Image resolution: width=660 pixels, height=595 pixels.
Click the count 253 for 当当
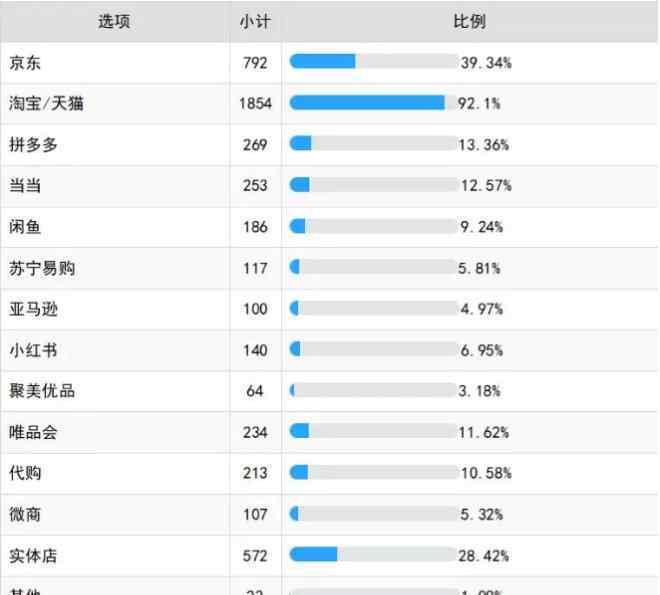[255, 186]
